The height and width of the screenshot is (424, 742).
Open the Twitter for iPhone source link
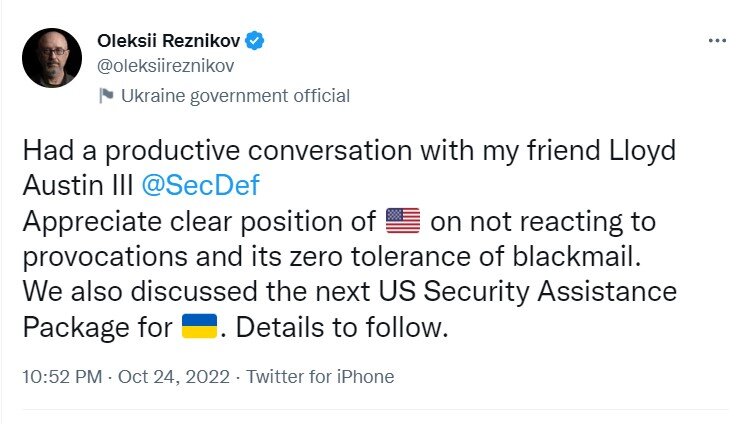click(x=320, y=377)
